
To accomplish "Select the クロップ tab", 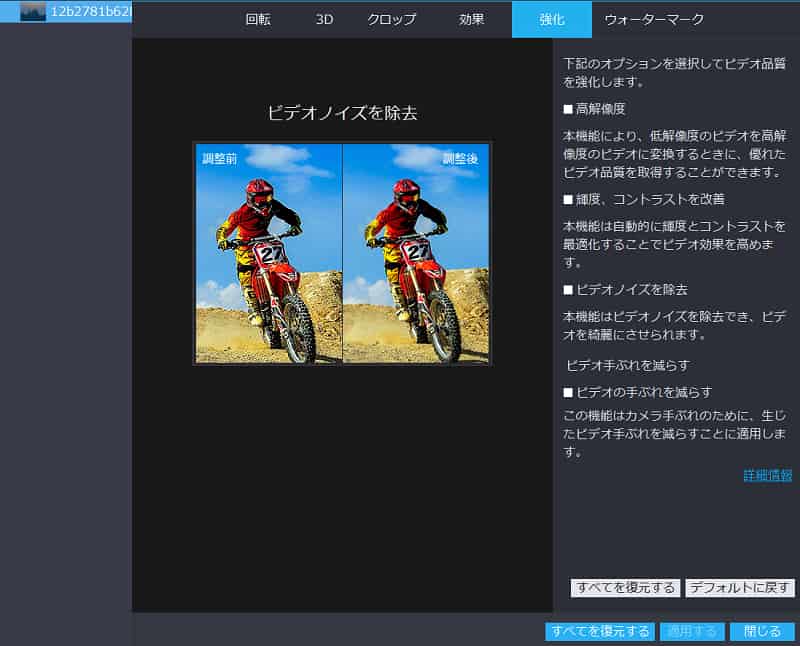I will click(x=390, y=19).
